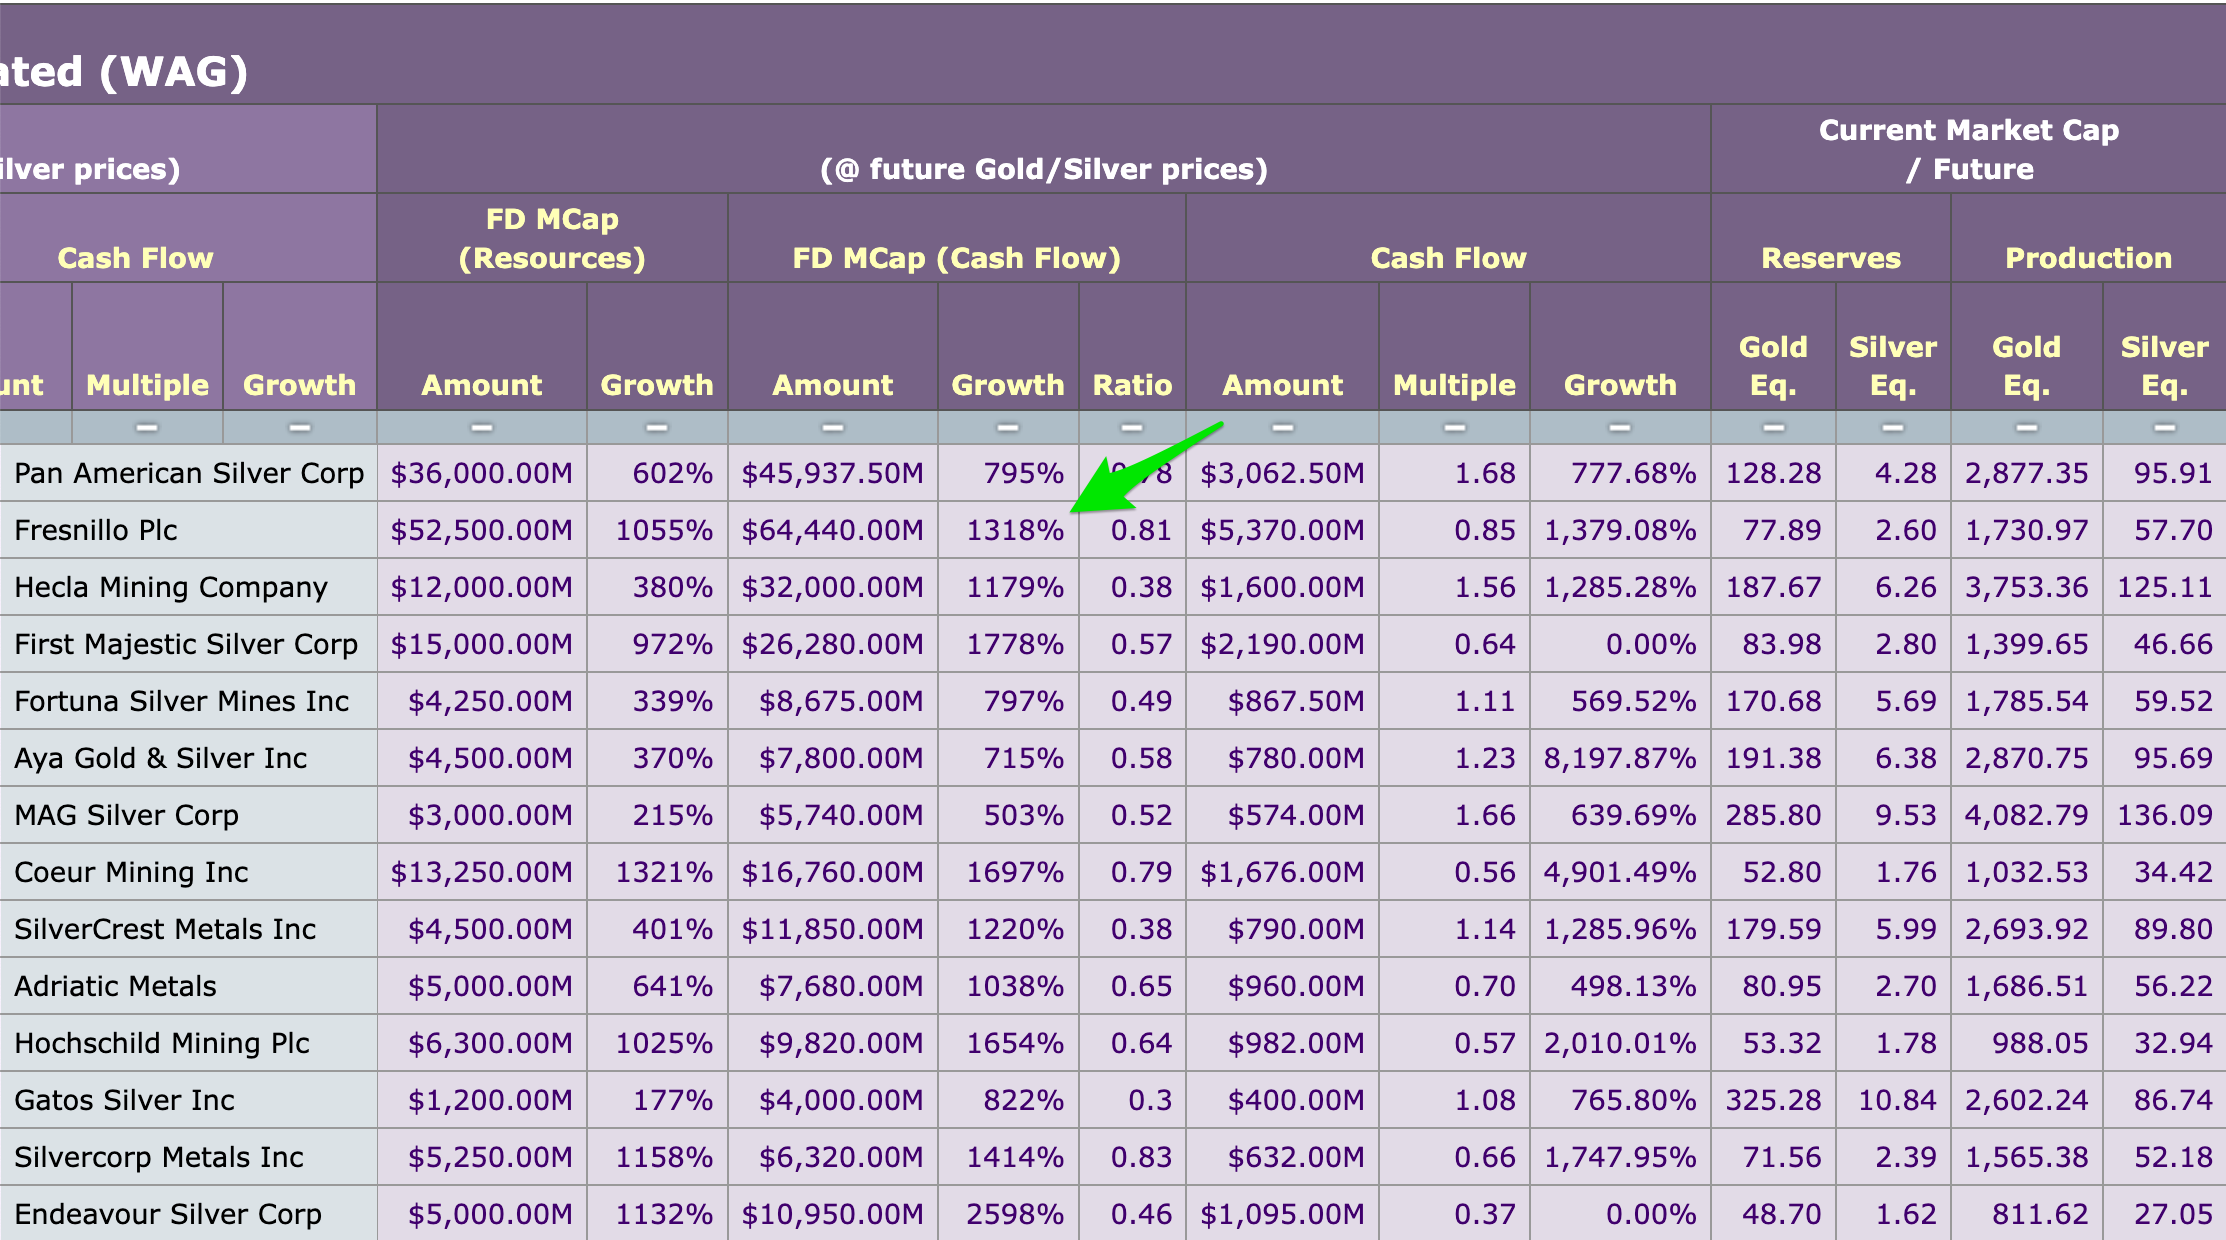
Task: Select the Production group header
Action: 2088,258
